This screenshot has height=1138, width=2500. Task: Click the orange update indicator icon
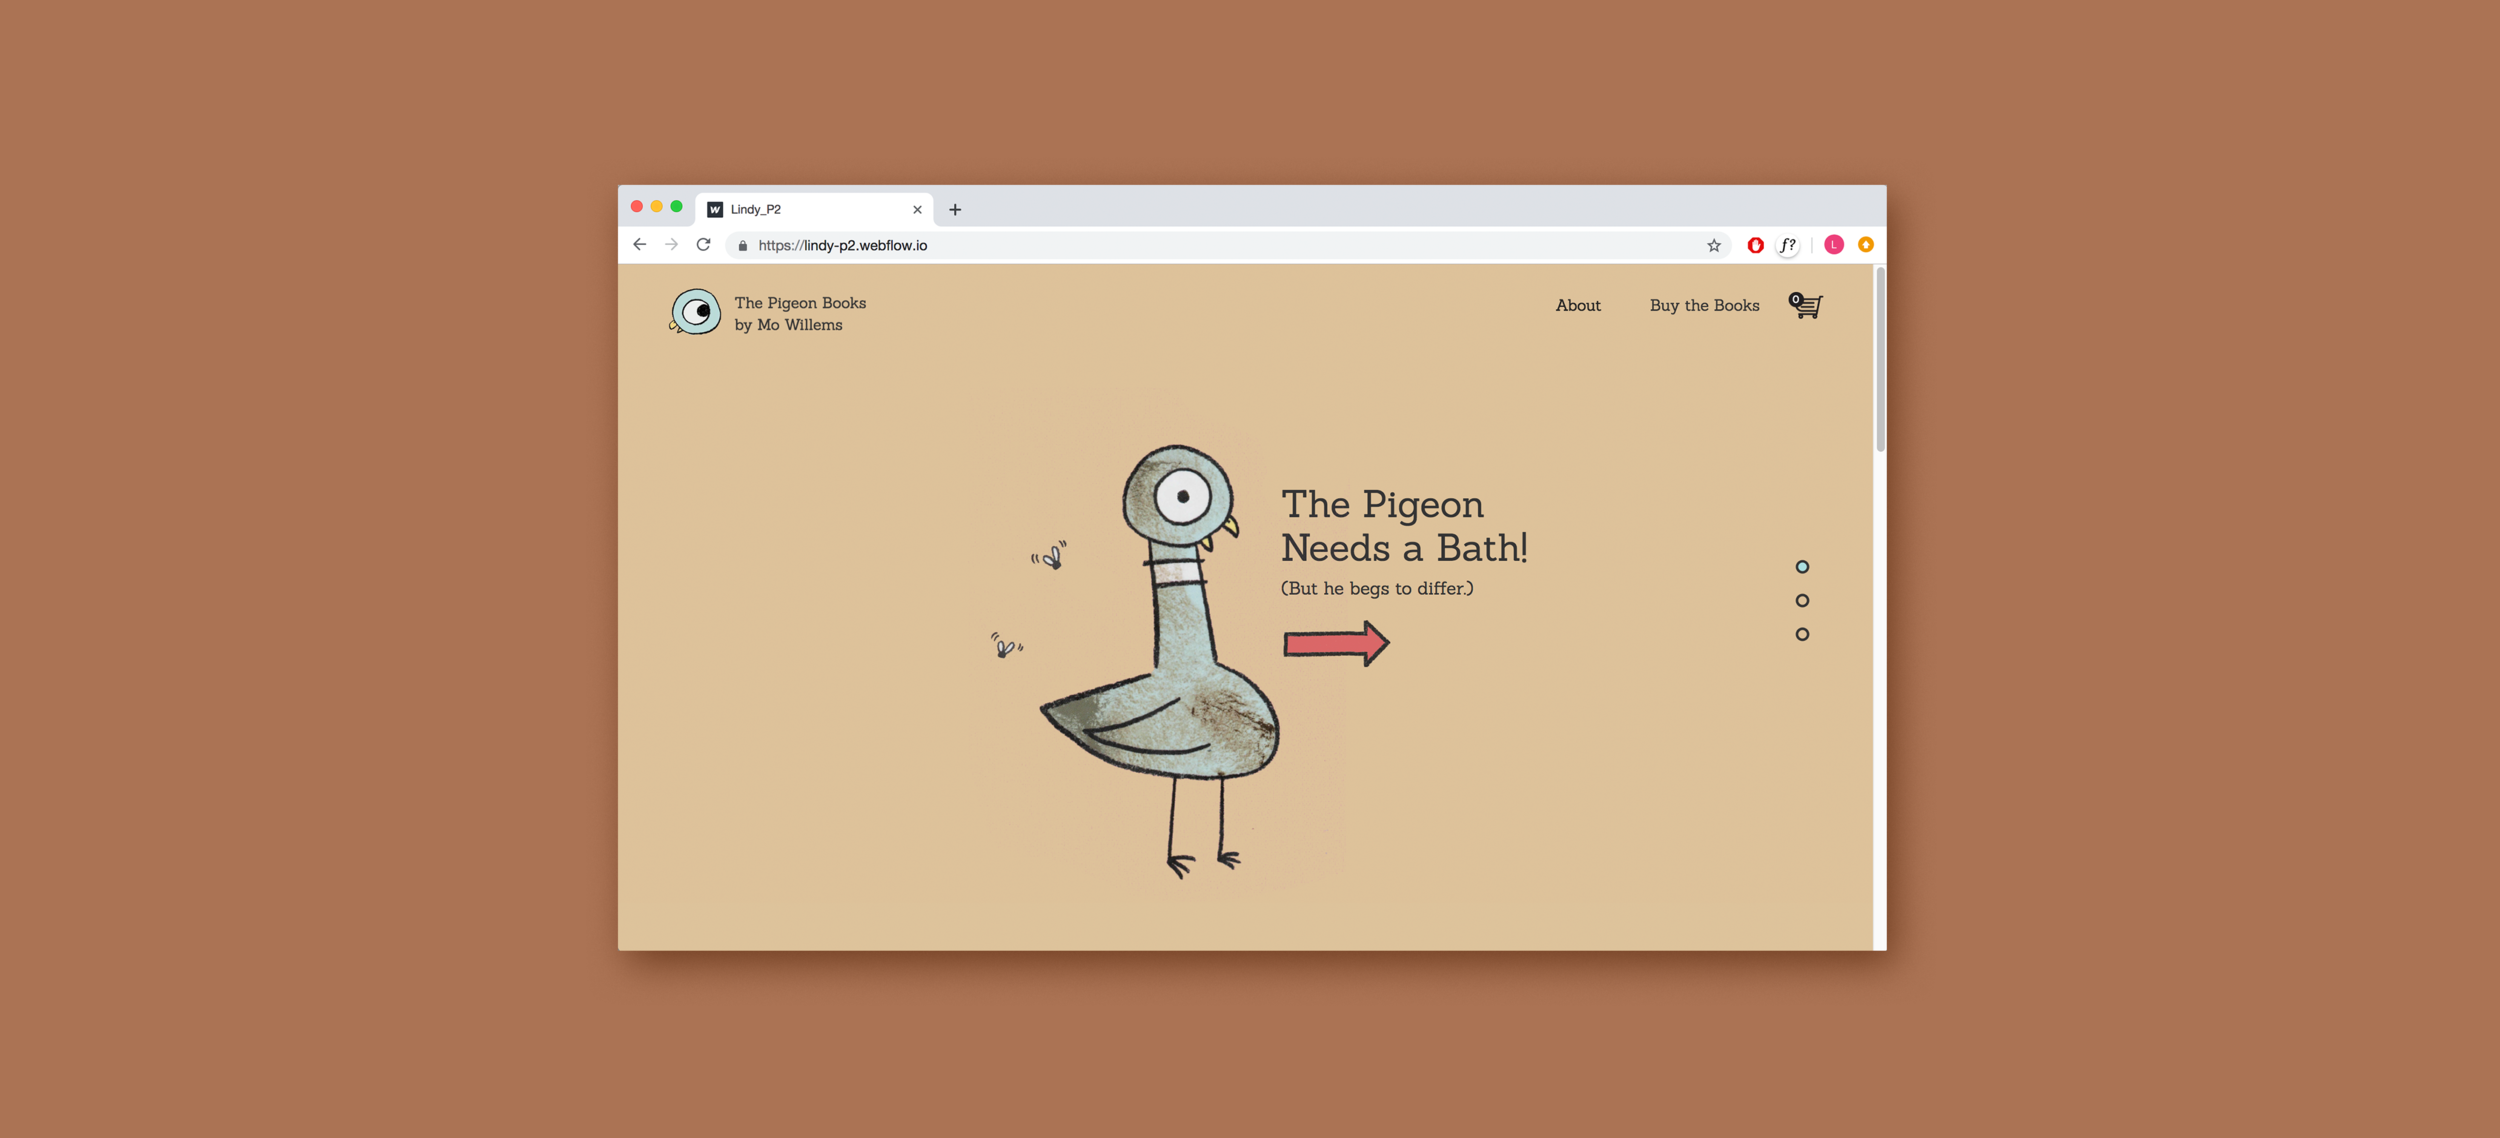tap(1866, 245)
